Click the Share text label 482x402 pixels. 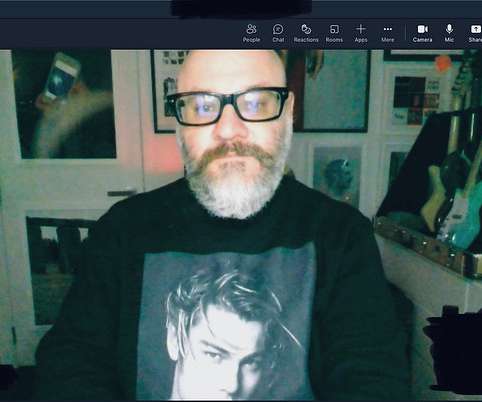[x=475, y=40]
